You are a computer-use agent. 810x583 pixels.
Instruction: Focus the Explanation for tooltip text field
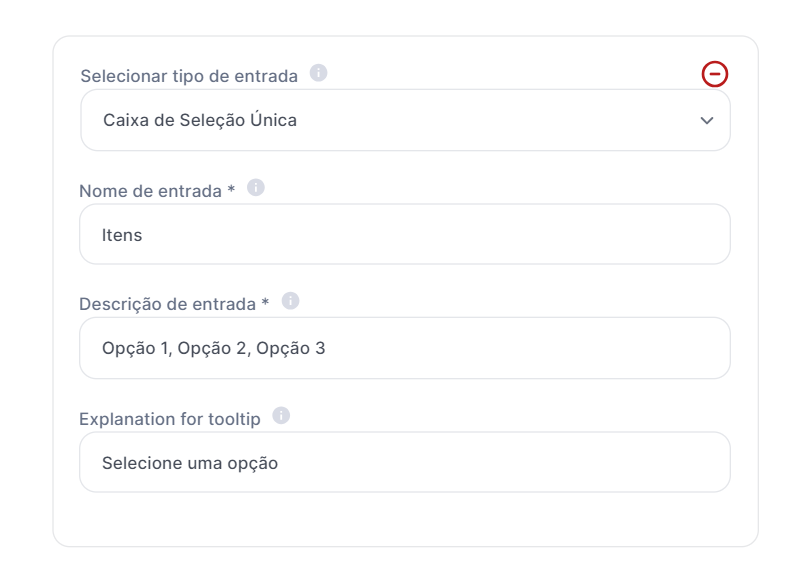pos(405,462)
